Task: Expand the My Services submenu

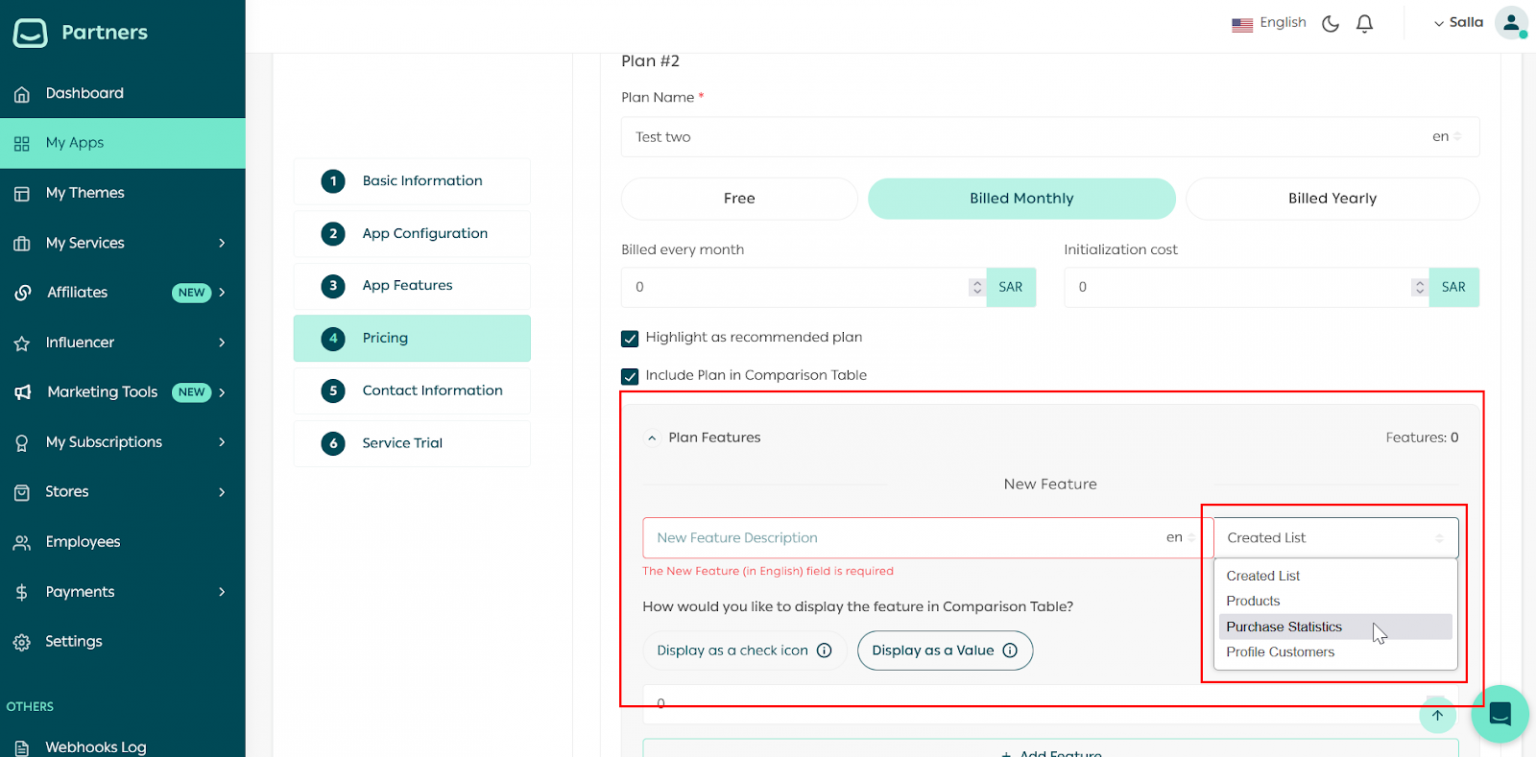Action: click(85, 242)
